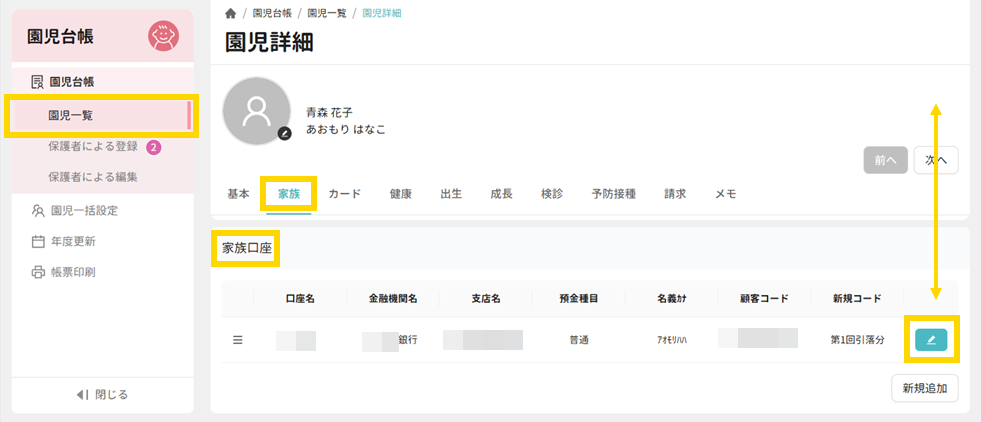Screen dimensions: 981x422
Task: Click the 年度更新 calendar icon
Action: tap(38, 241)
